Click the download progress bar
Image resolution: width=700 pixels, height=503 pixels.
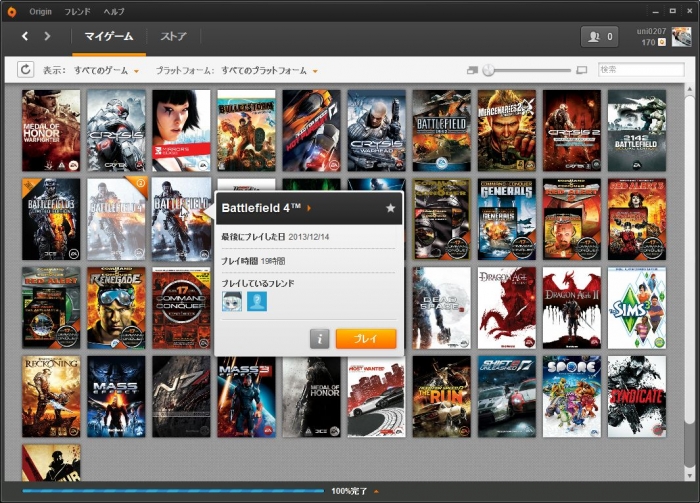173,491
